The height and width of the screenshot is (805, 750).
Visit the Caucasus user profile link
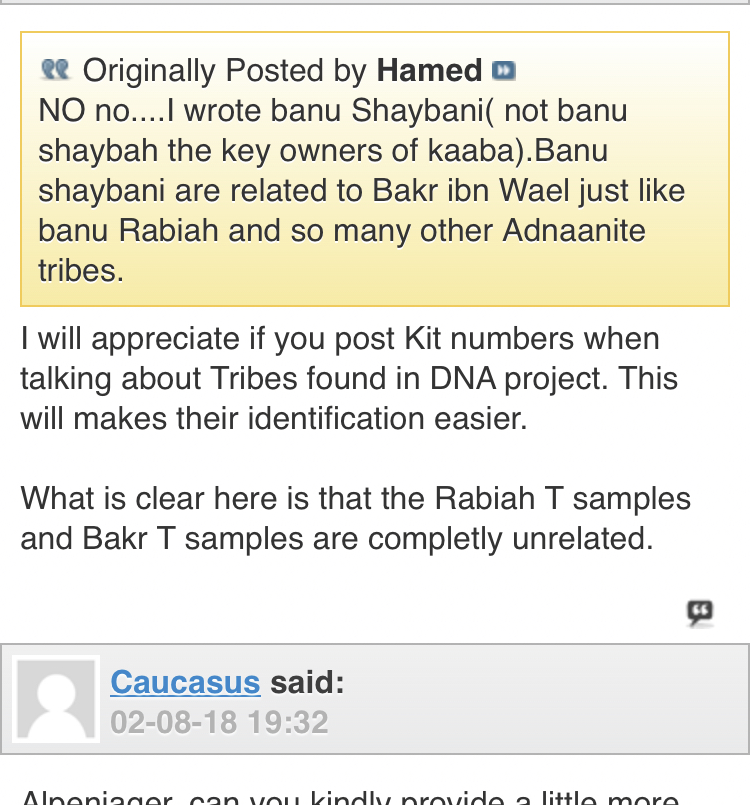185,682
